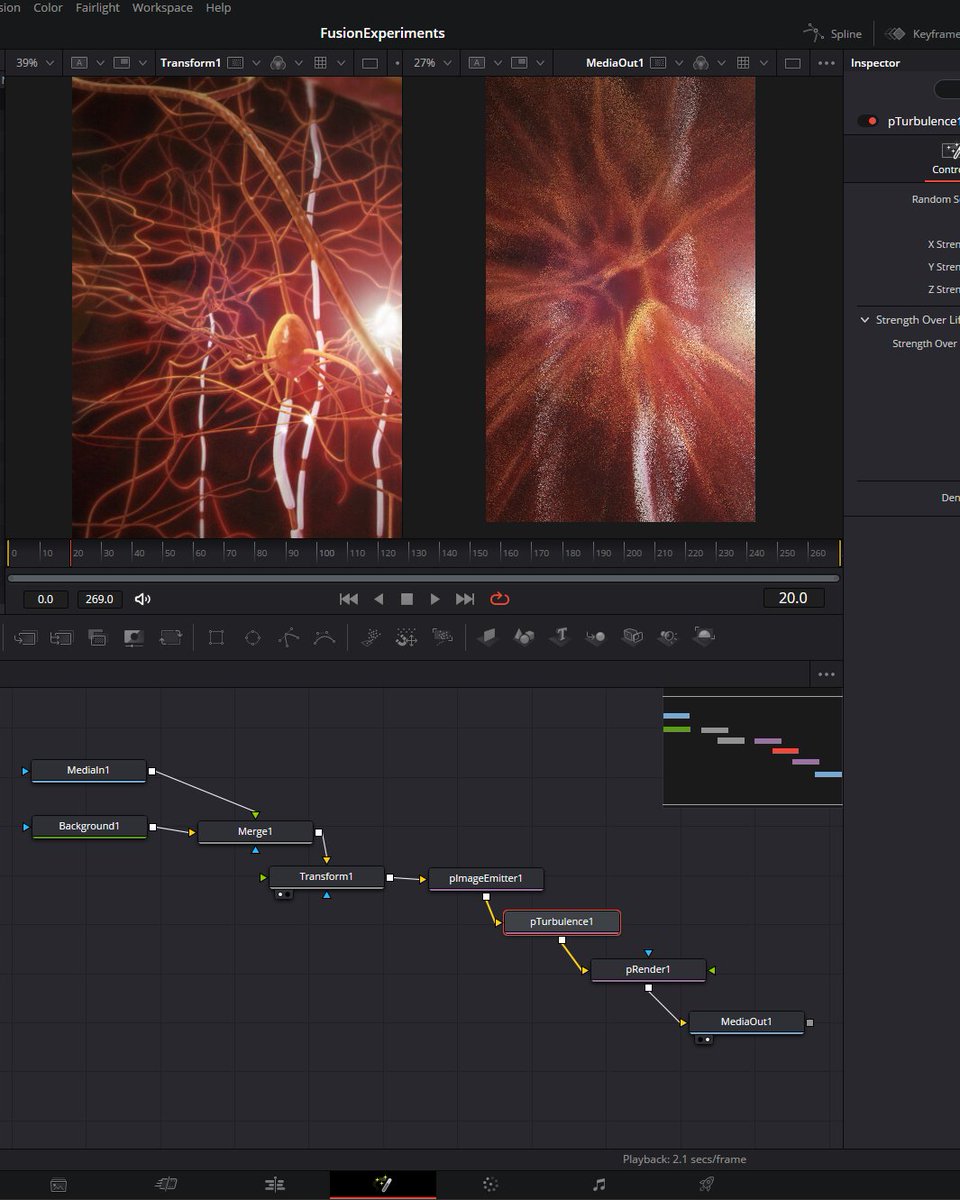960x1200 pixels.
Task: Toggle single viewer mode in right viewer
Action: pyautogui.click(x=793, y=63)
